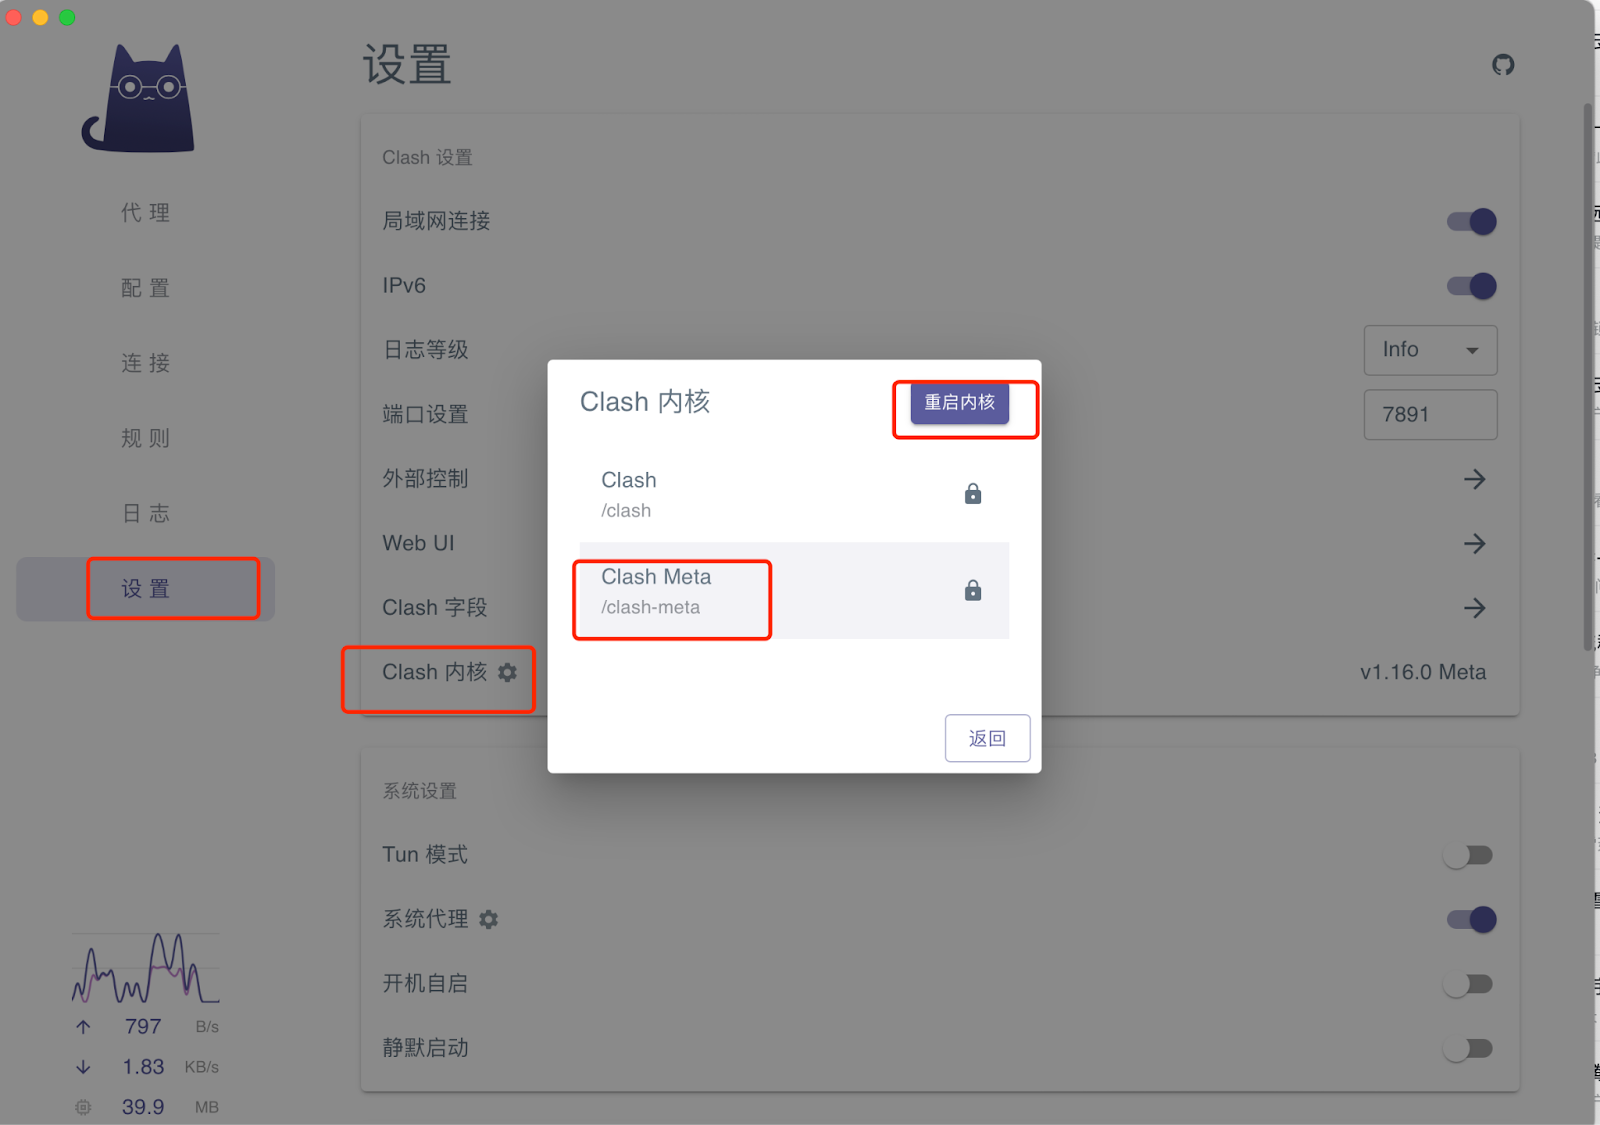This screenshot has width=1600, height=1125.
Task: Go to 设置 in the sidebar
Action: coord(146,589)
